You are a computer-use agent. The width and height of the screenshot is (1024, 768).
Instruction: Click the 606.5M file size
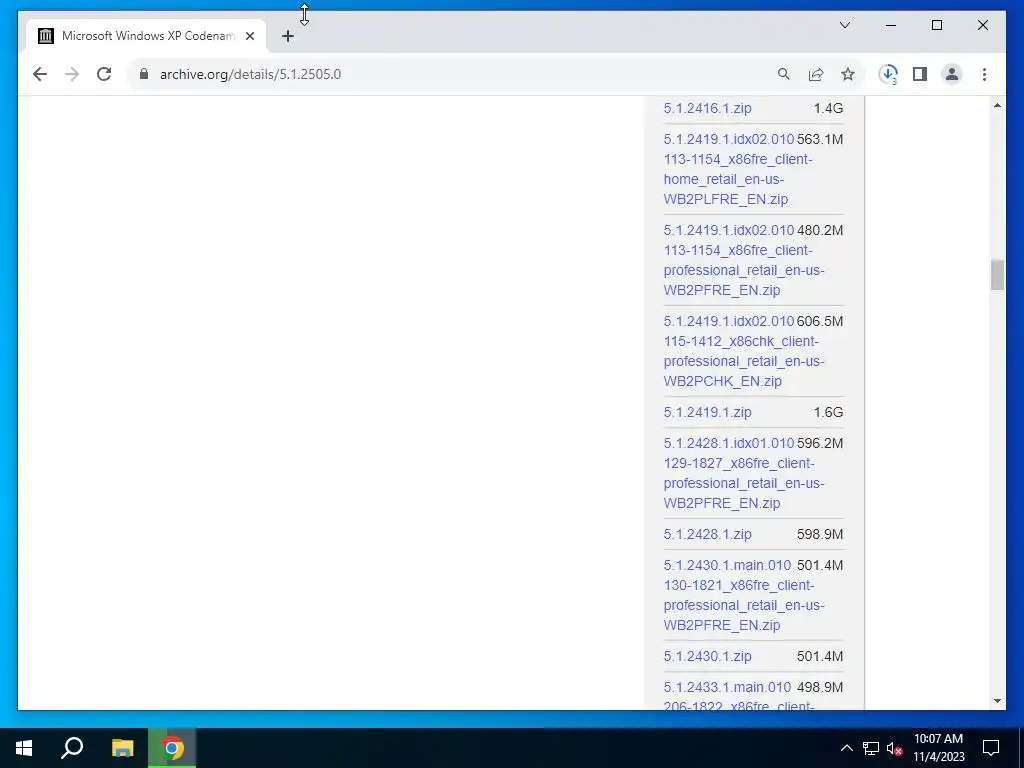click(820, 321)
